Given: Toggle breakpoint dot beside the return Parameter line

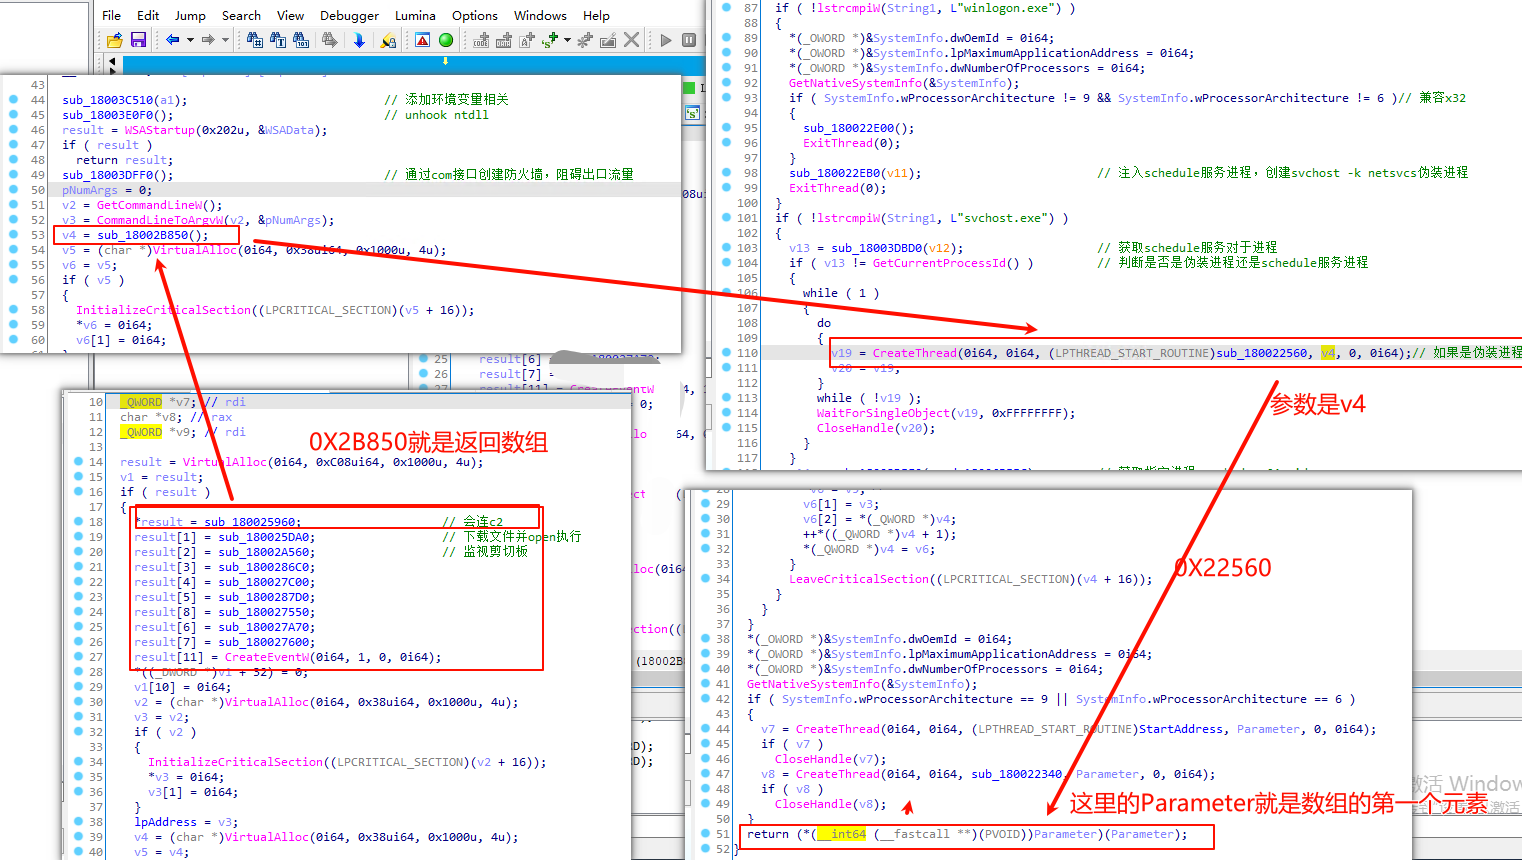Looking at the screenshot, I should click(706, 834).
